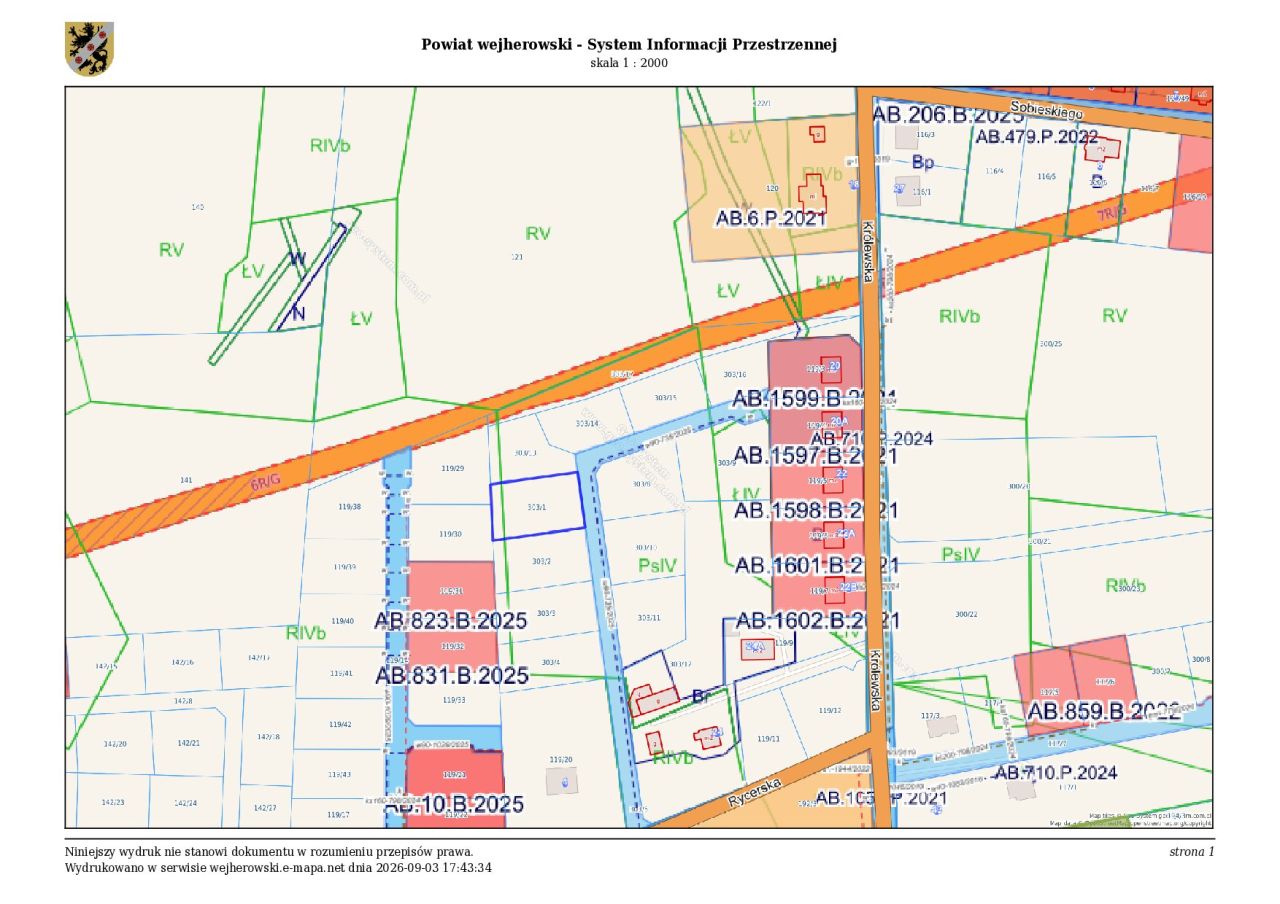This screenshot has width=1280, height=904.
Task: Click the 'Niniejszy wydruk nie stanowi dokumentu' disclaimer
Action: click(269, 852)
